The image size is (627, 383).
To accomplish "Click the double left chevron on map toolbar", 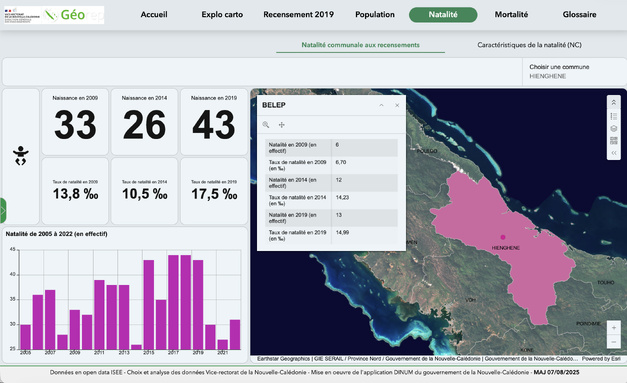I will pos(614,153).
